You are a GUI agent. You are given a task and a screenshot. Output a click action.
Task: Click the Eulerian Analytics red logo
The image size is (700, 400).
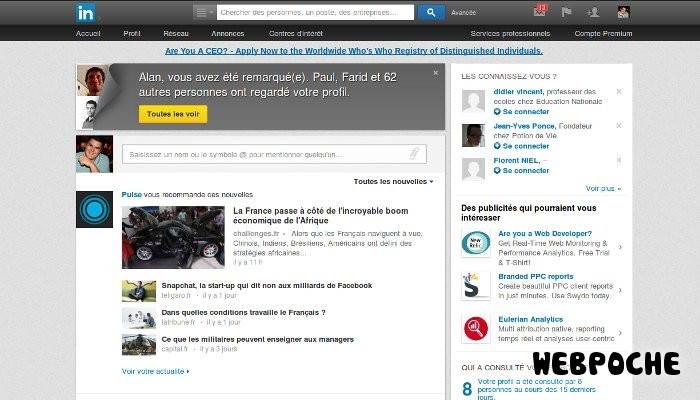pyautogui.click(x=476, y=329)
